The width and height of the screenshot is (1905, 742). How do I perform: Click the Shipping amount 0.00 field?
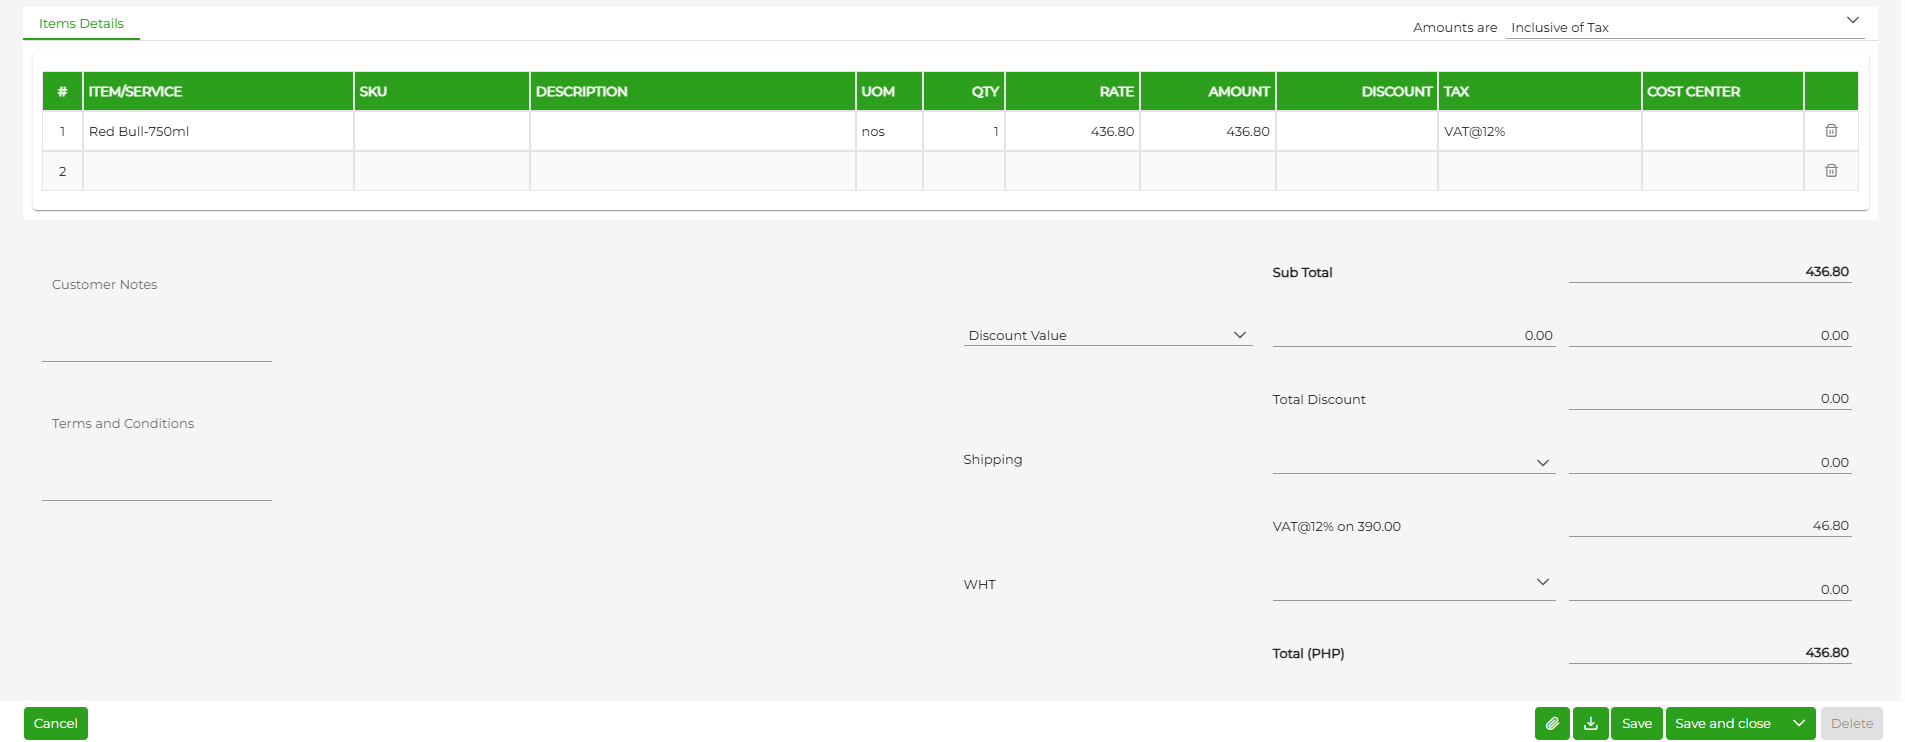[1710, 462]
